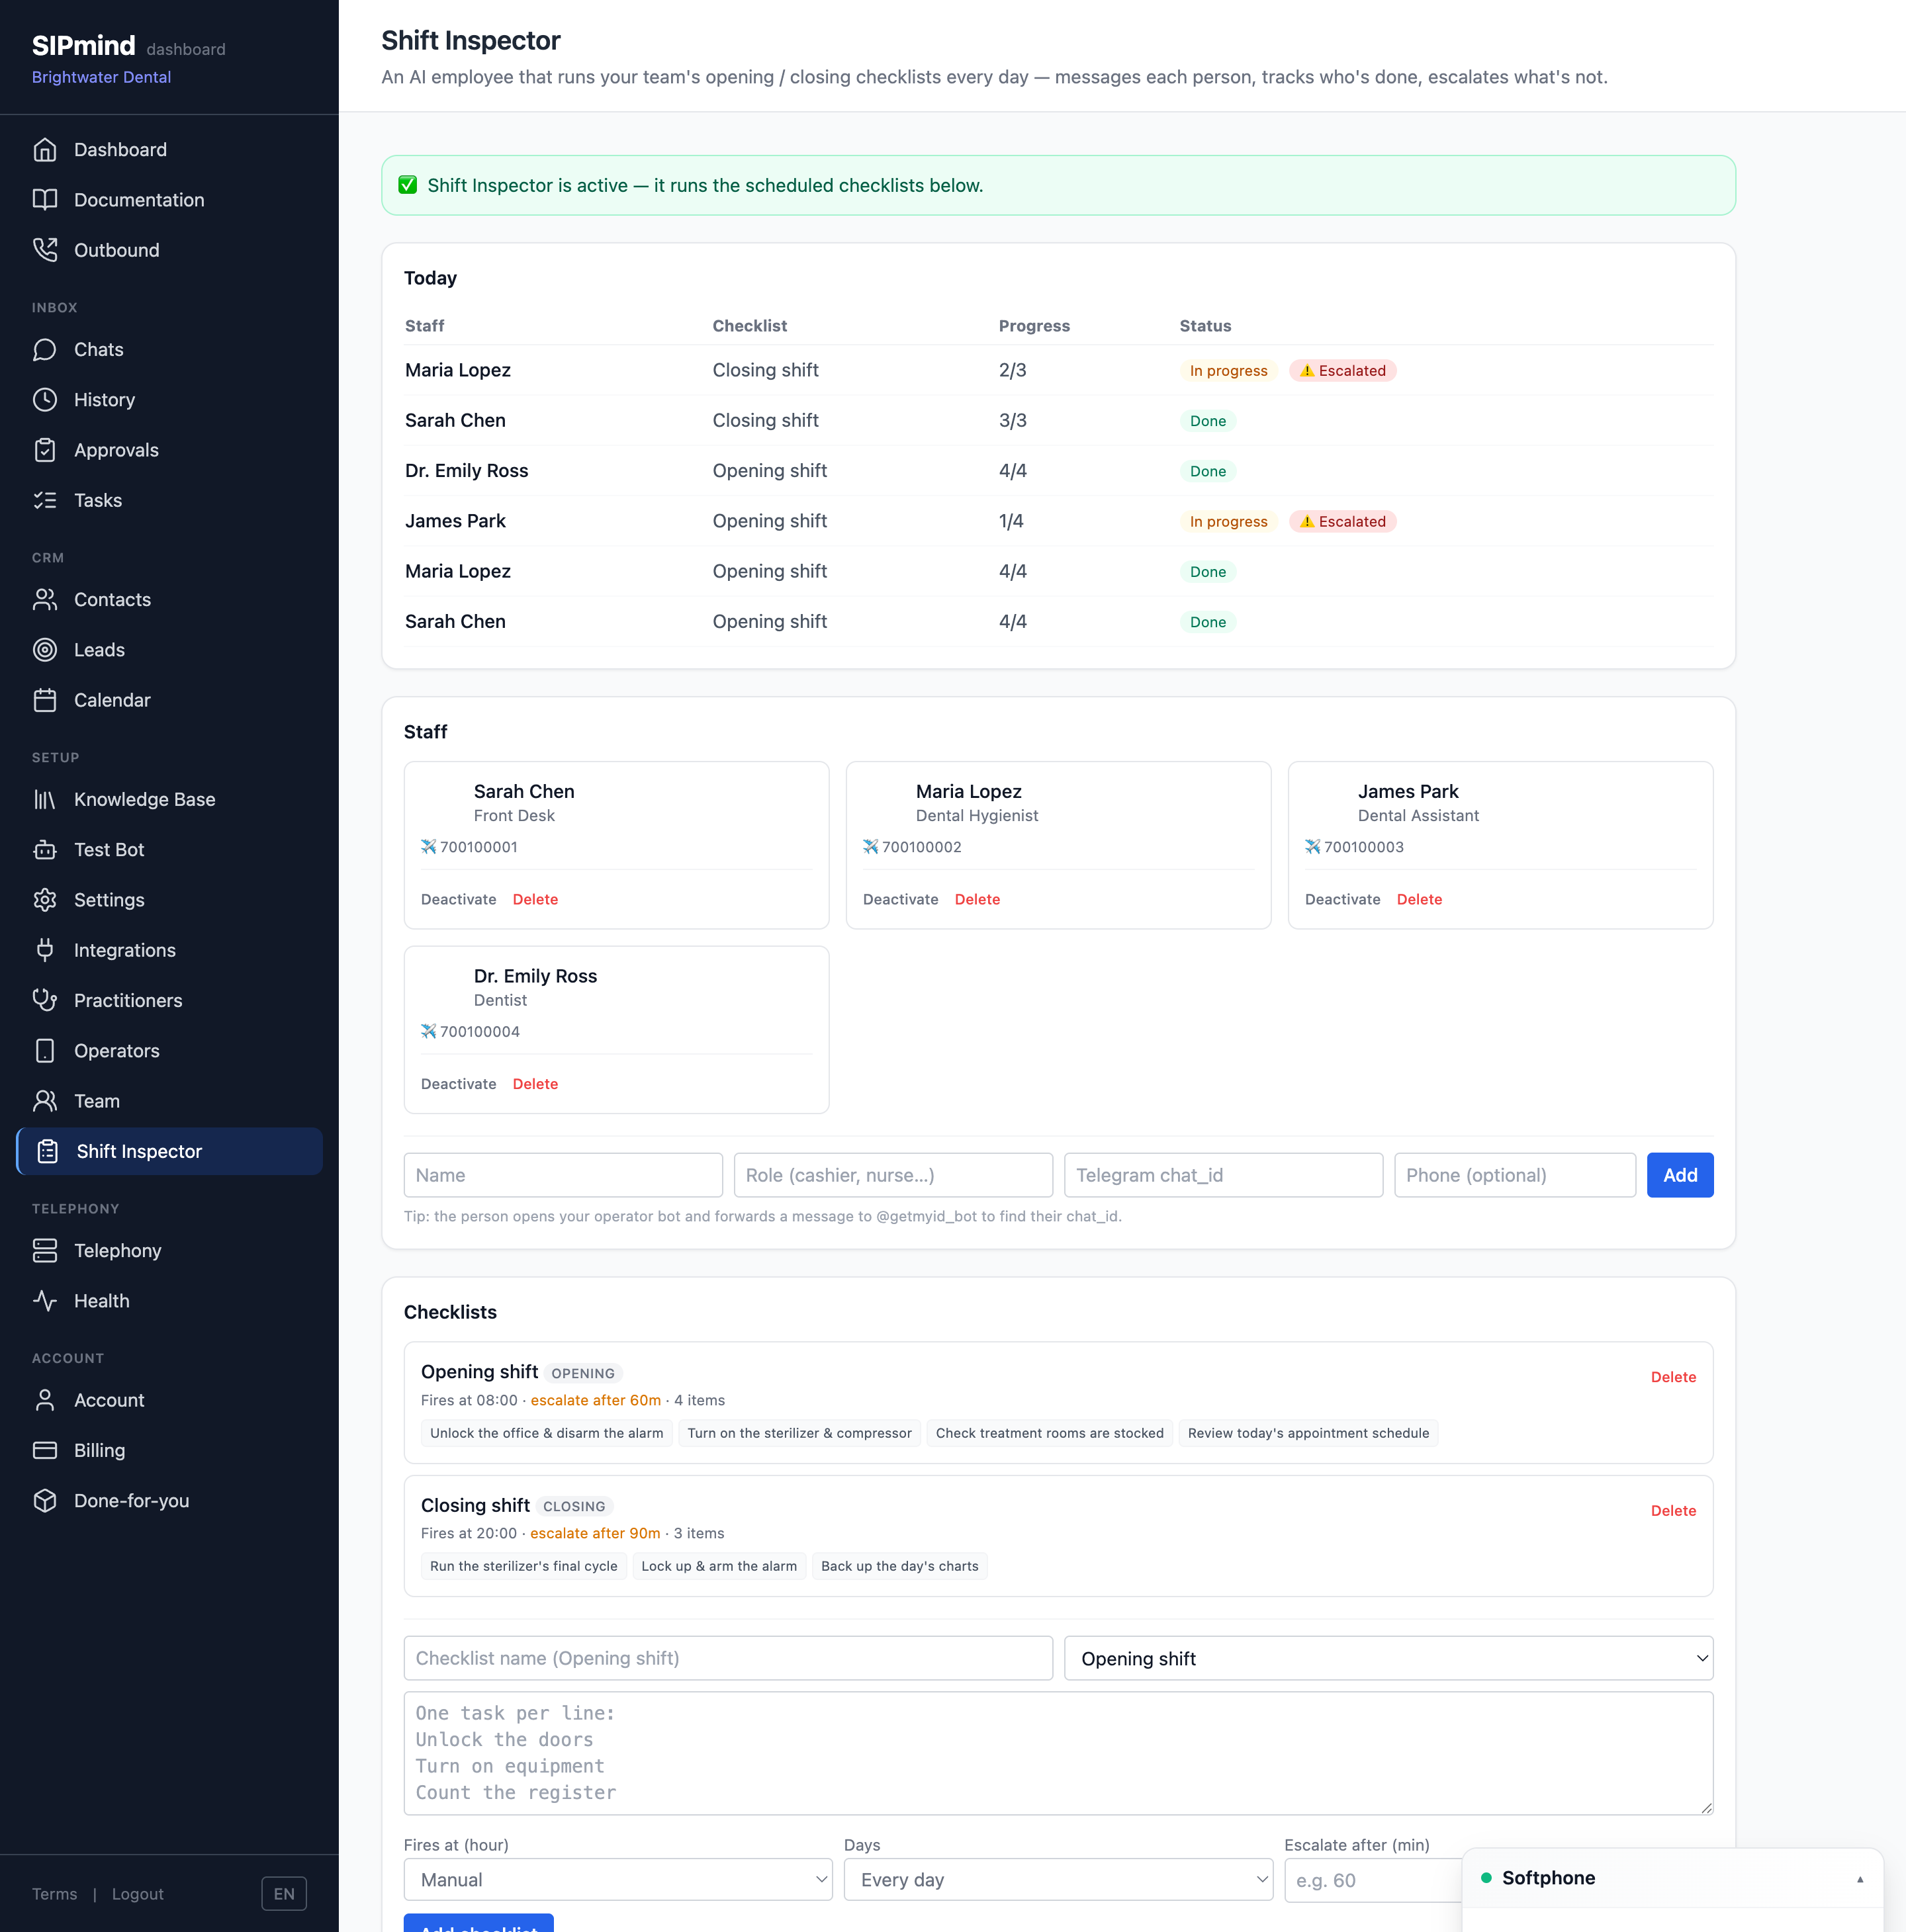
Task: Click the Logout link
Action: tap(138, 1894)
